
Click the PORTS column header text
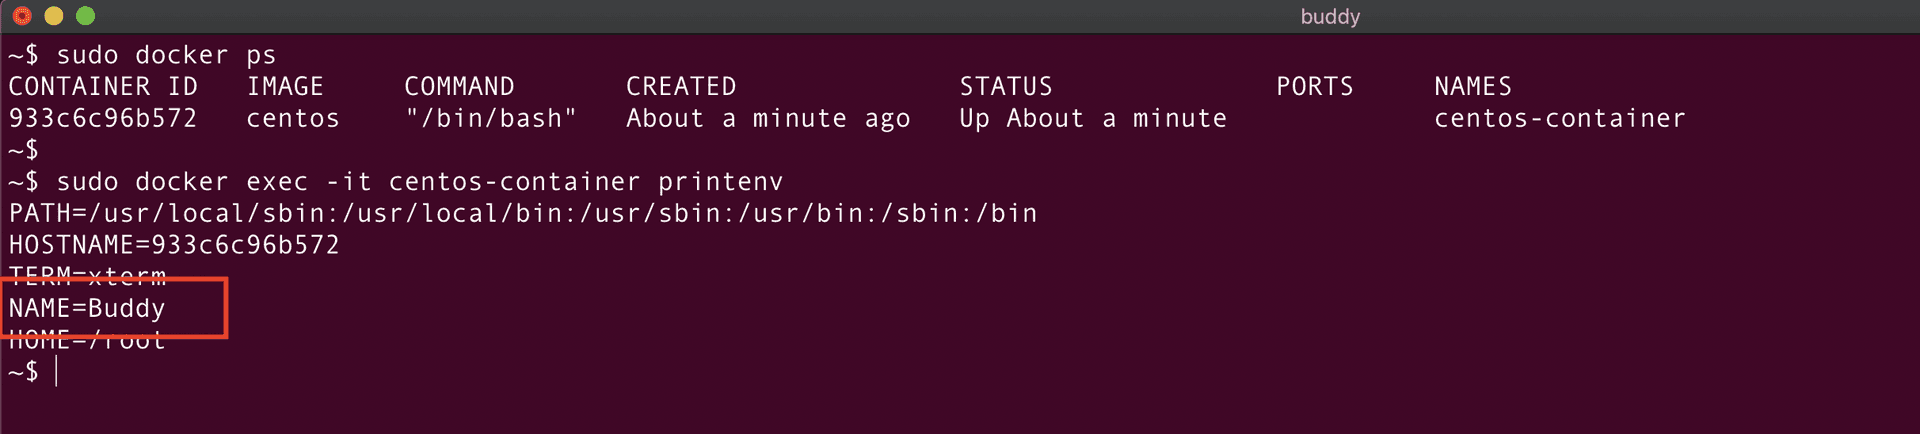point(1314,87)
